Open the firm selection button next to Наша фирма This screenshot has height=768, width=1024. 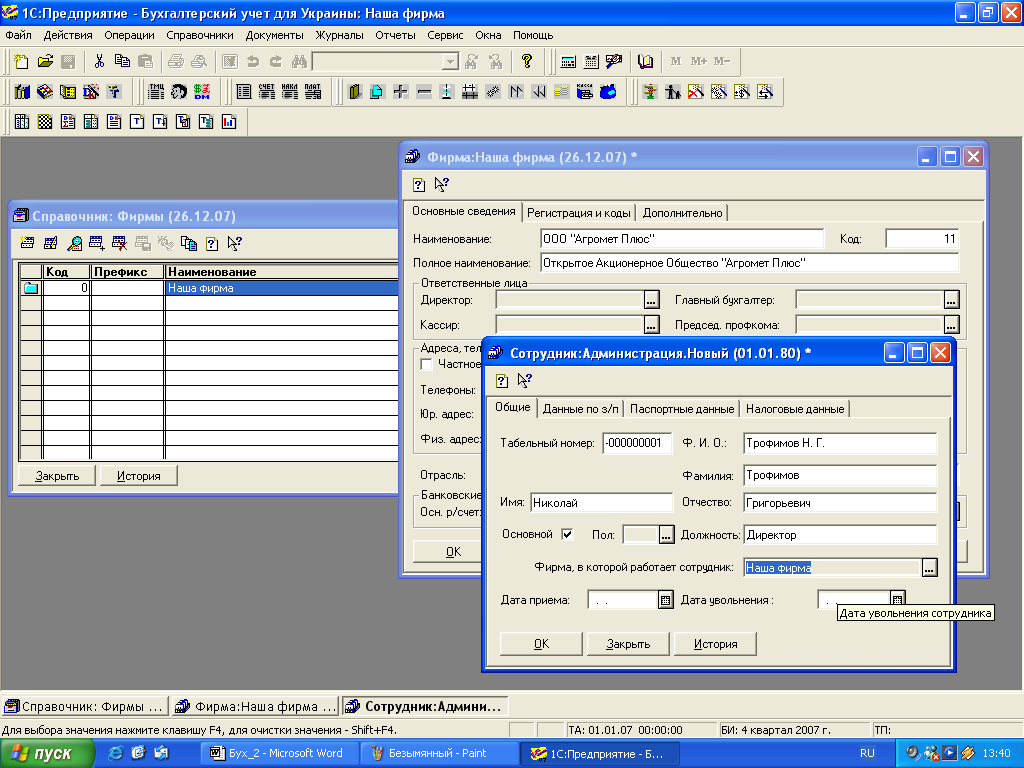929,568
